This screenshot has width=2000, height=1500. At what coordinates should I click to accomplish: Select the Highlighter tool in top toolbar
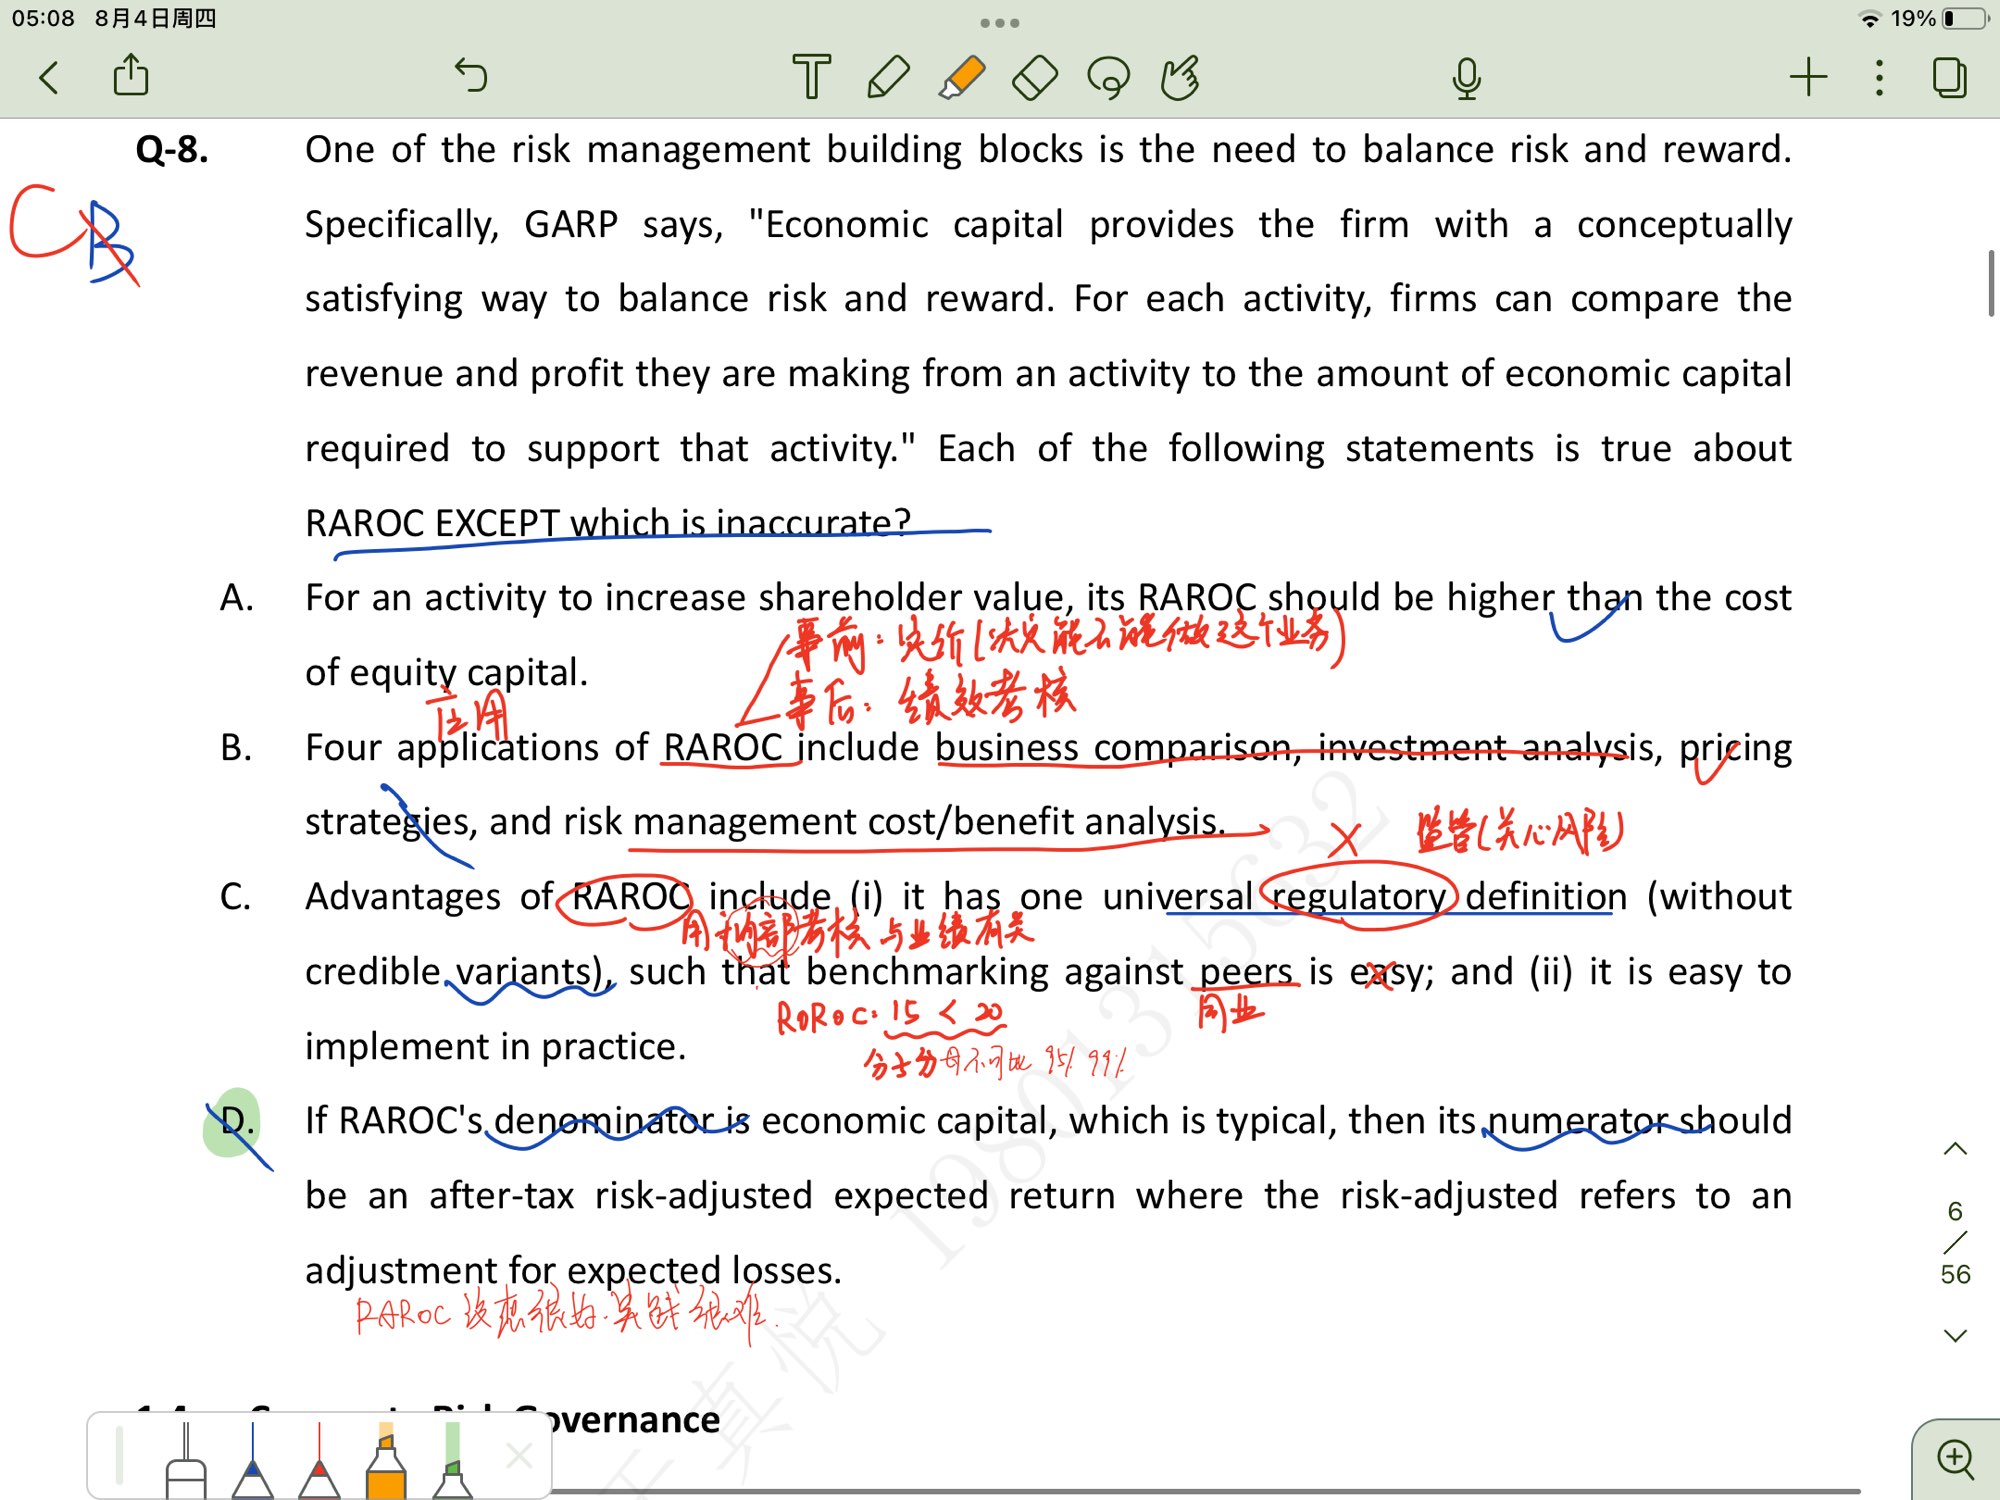click(x=961, y=77)
